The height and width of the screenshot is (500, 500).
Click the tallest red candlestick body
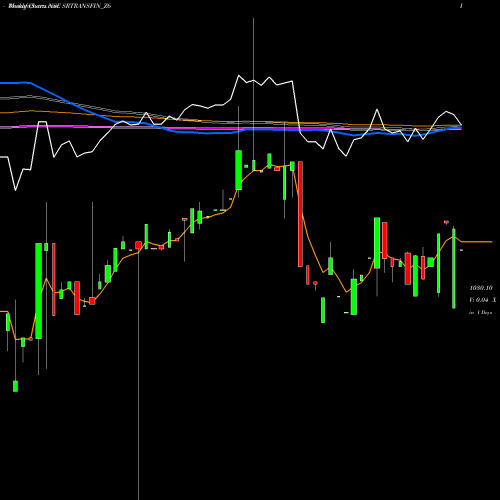coord(300,214)
